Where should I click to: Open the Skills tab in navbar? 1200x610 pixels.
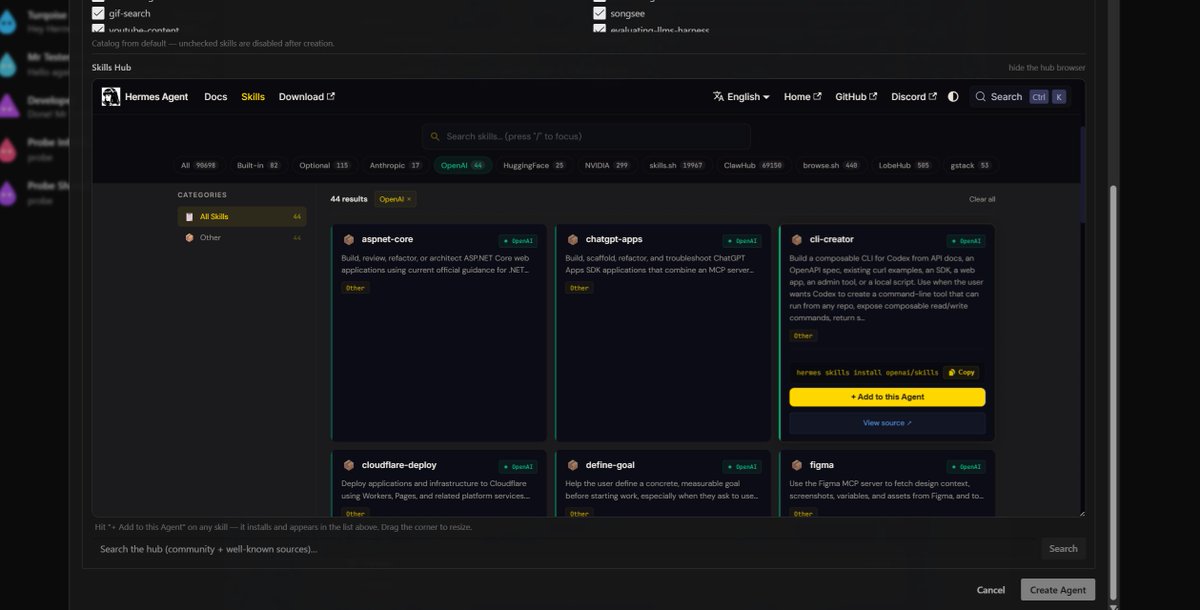point(253,97)
